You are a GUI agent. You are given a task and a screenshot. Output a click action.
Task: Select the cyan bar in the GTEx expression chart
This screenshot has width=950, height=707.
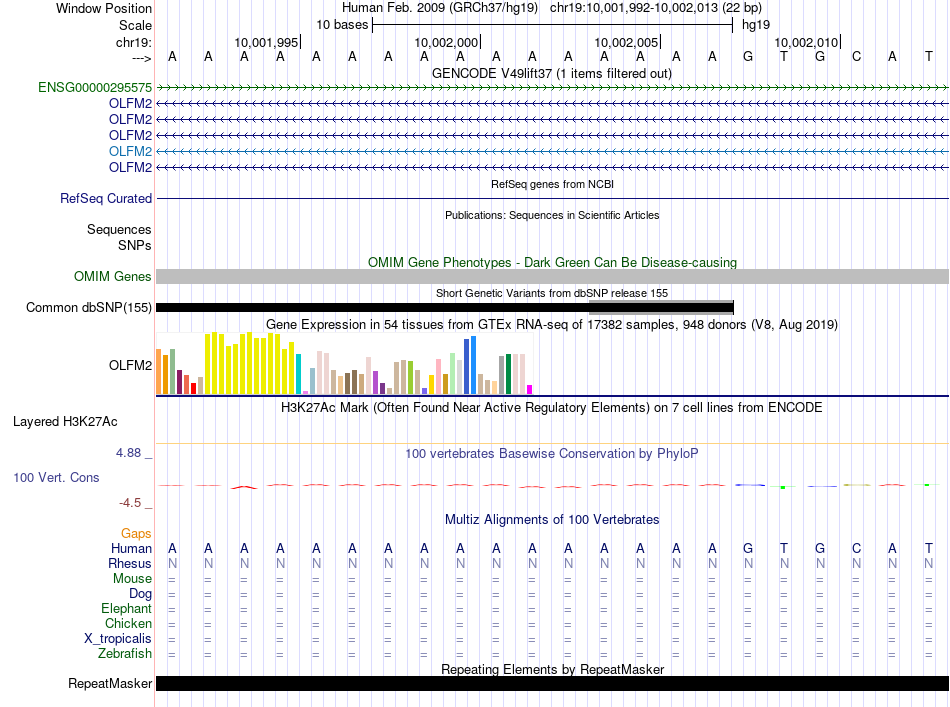pyautogui.click(x=299, y=374)
